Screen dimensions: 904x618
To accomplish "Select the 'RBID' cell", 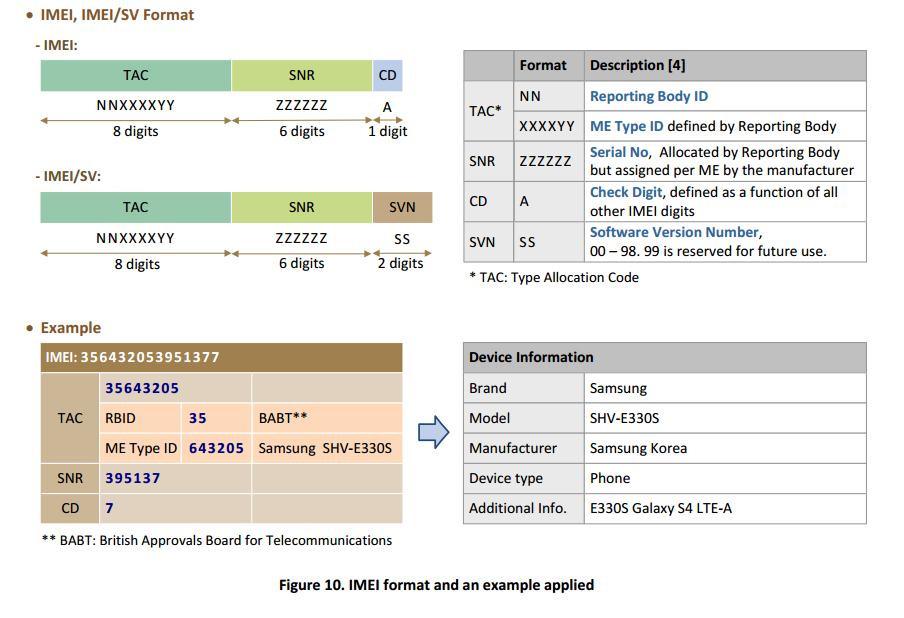I will tap(141, 419).
